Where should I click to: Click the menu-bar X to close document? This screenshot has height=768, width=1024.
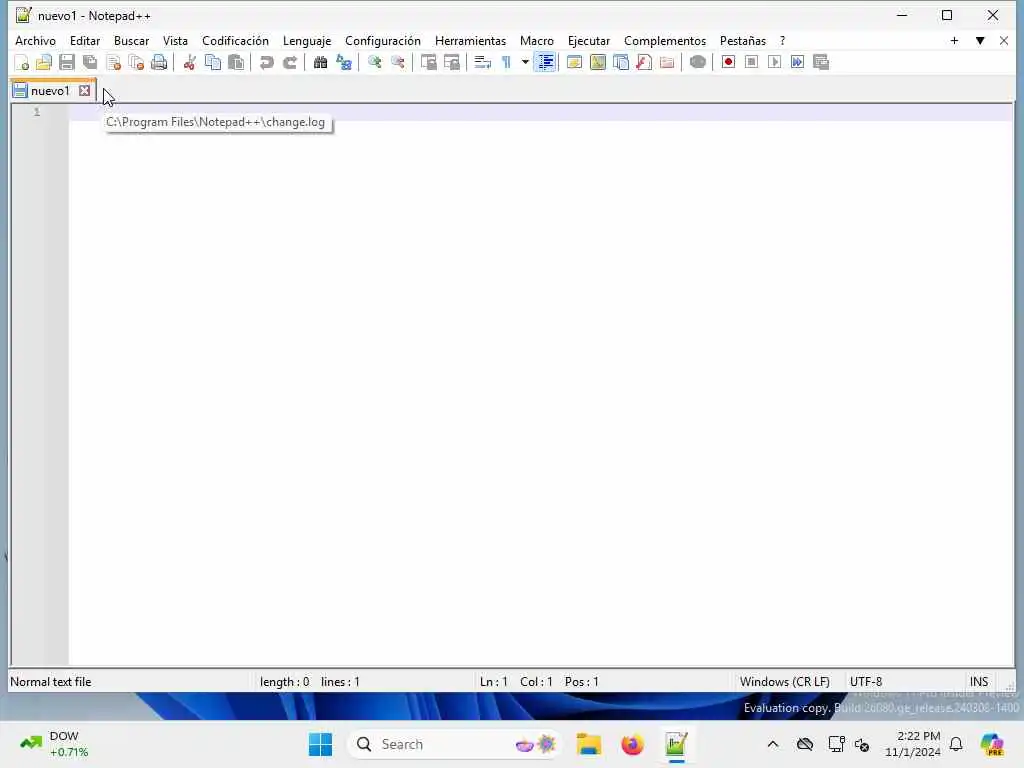[1004, 40]
